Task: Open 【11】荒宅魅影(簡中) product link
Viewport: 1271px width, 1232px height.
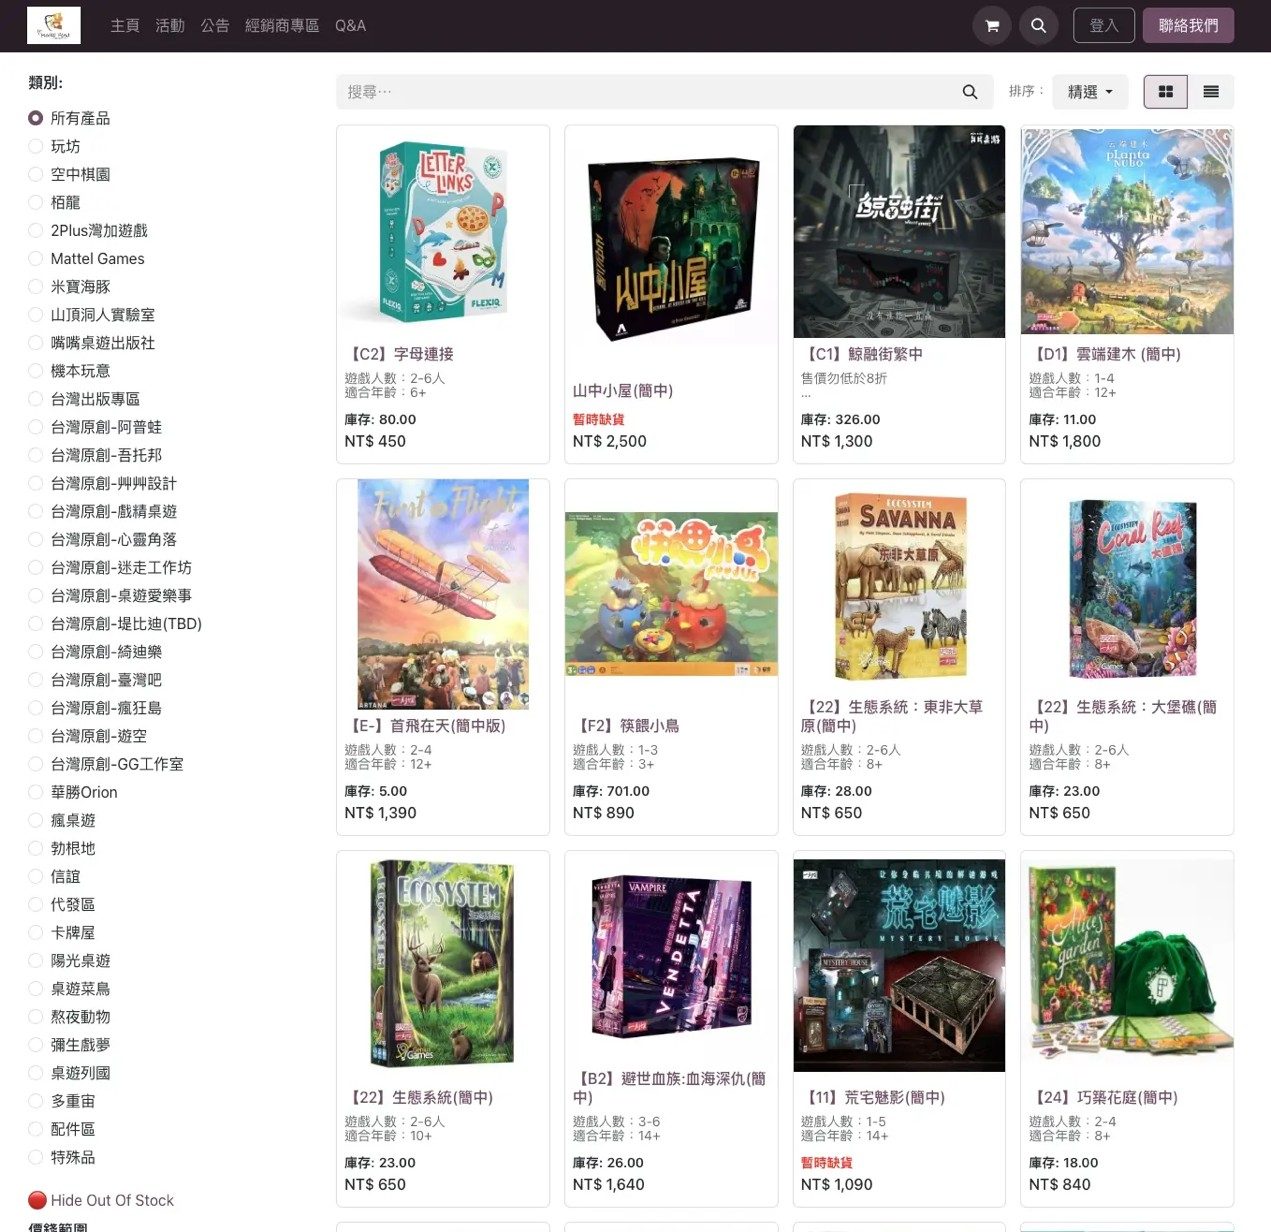Action: tap(873, 1098)
